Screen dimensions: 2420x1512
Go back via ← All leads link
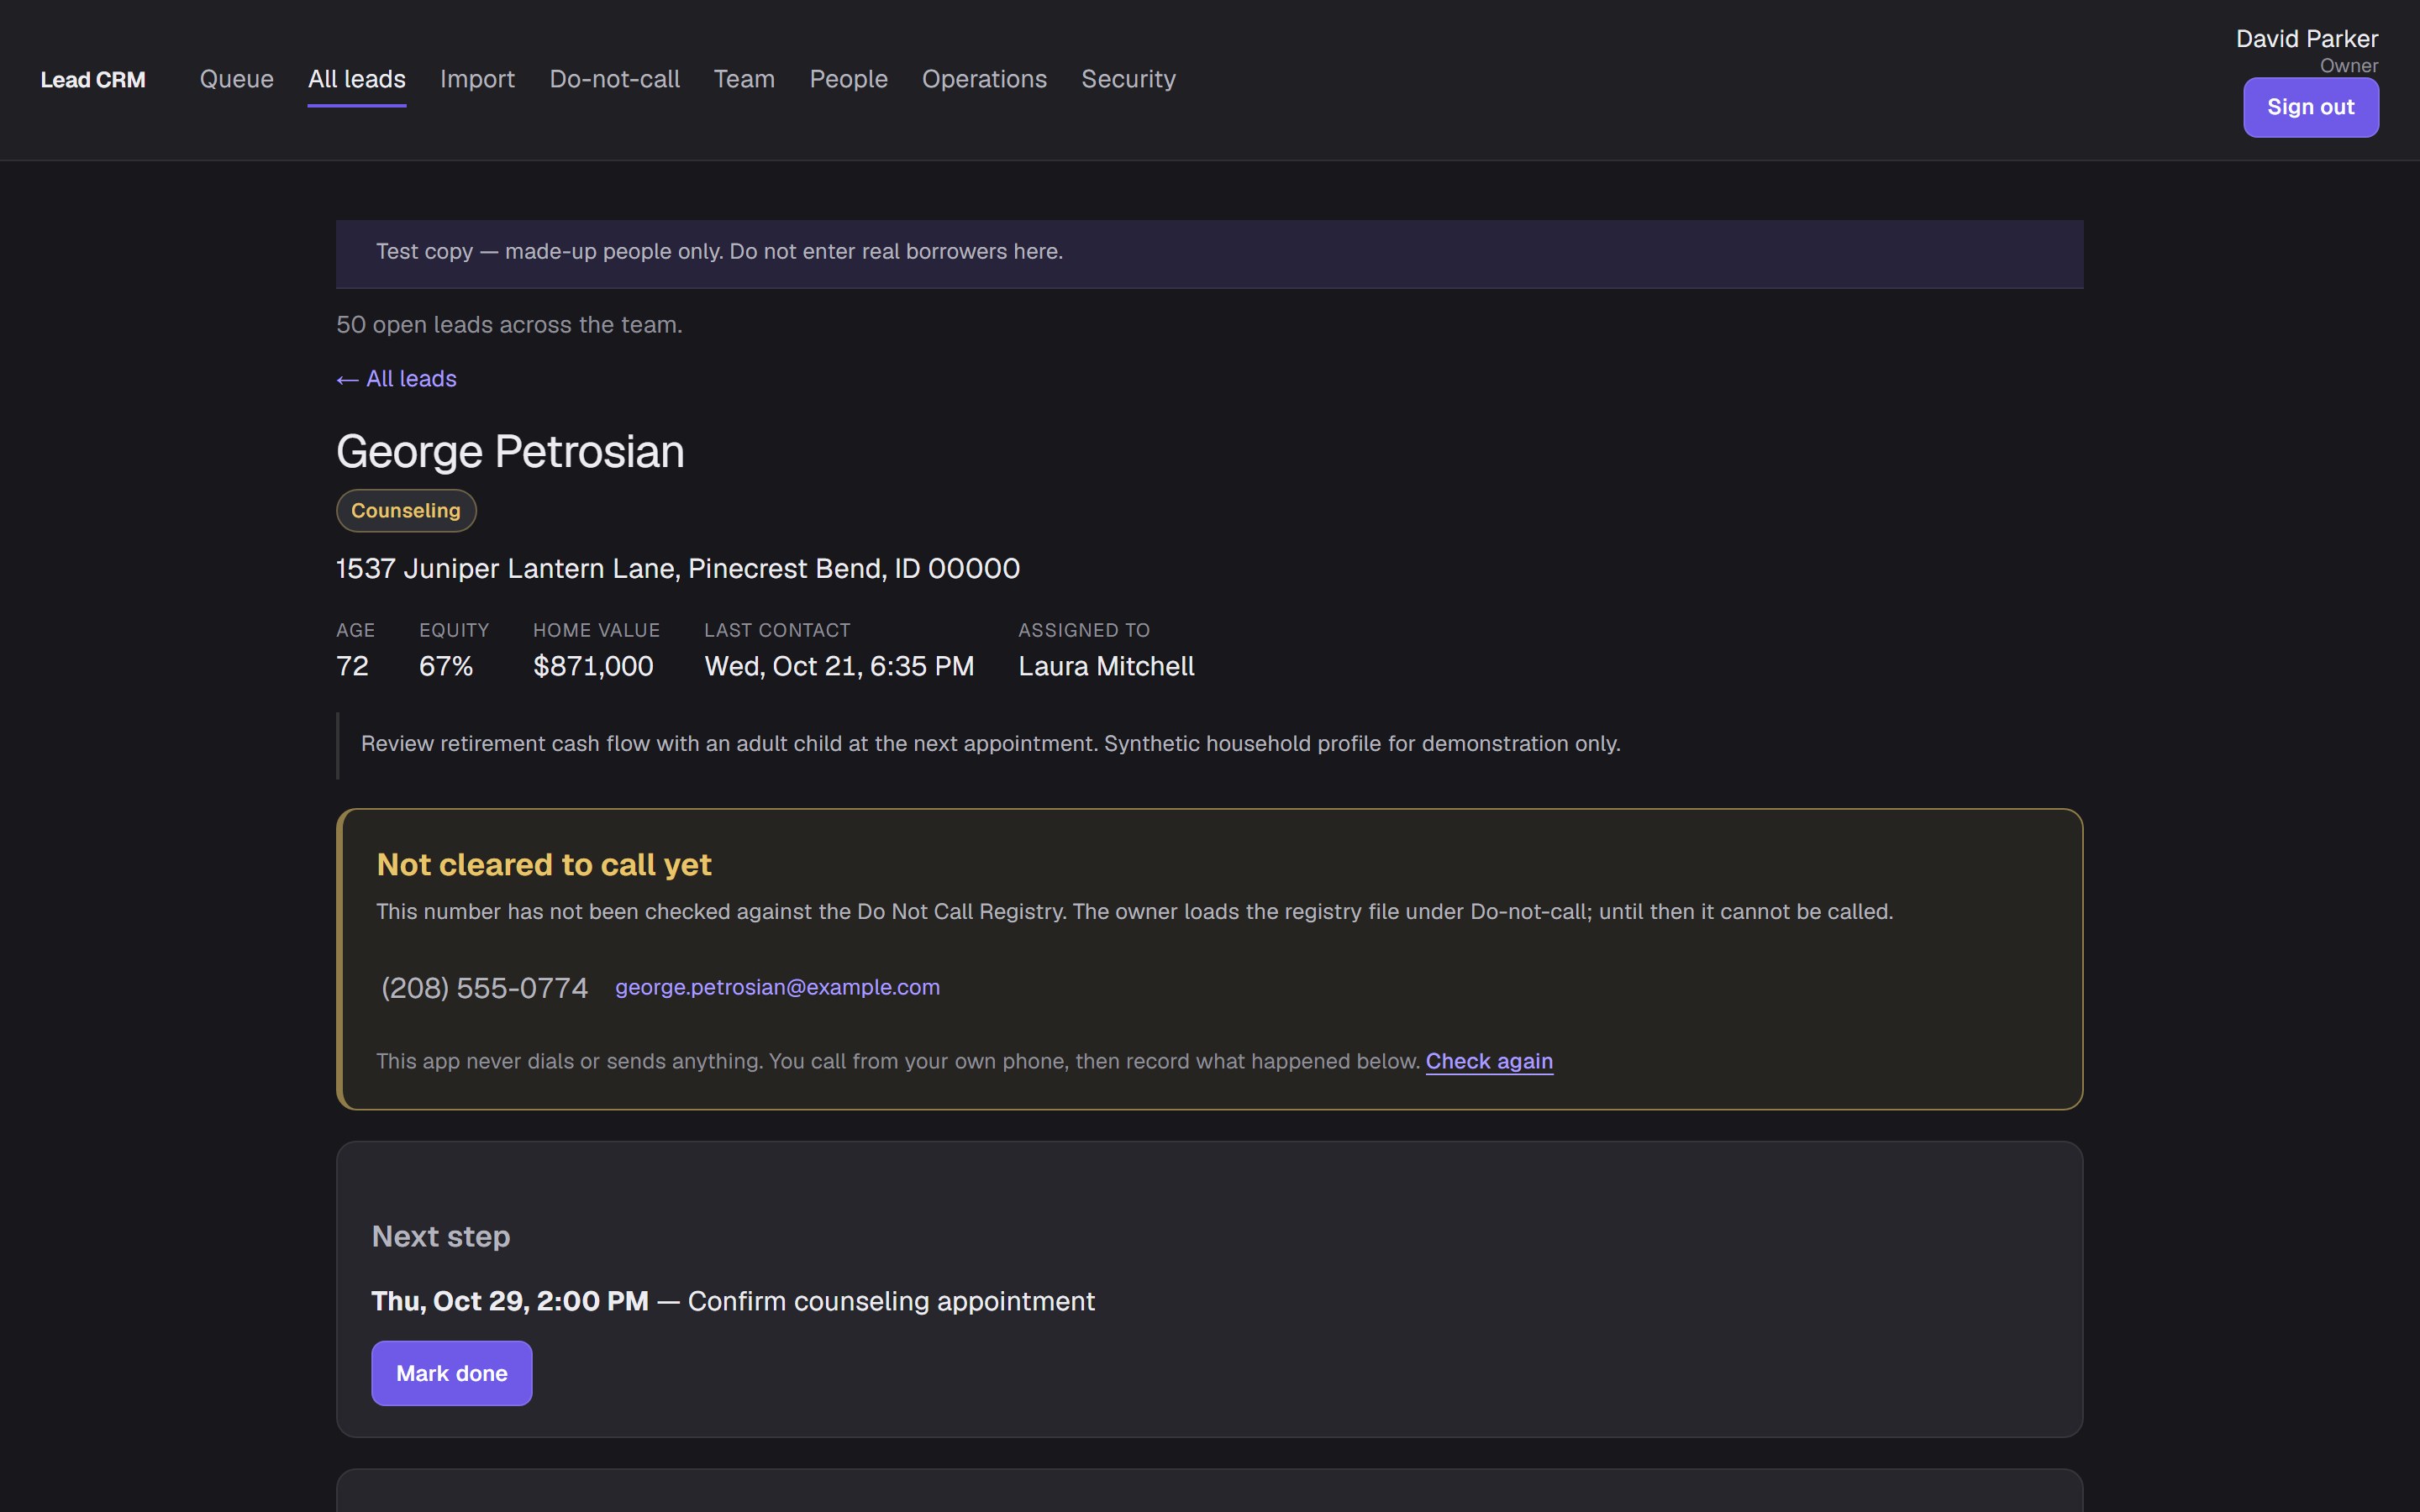396,379
